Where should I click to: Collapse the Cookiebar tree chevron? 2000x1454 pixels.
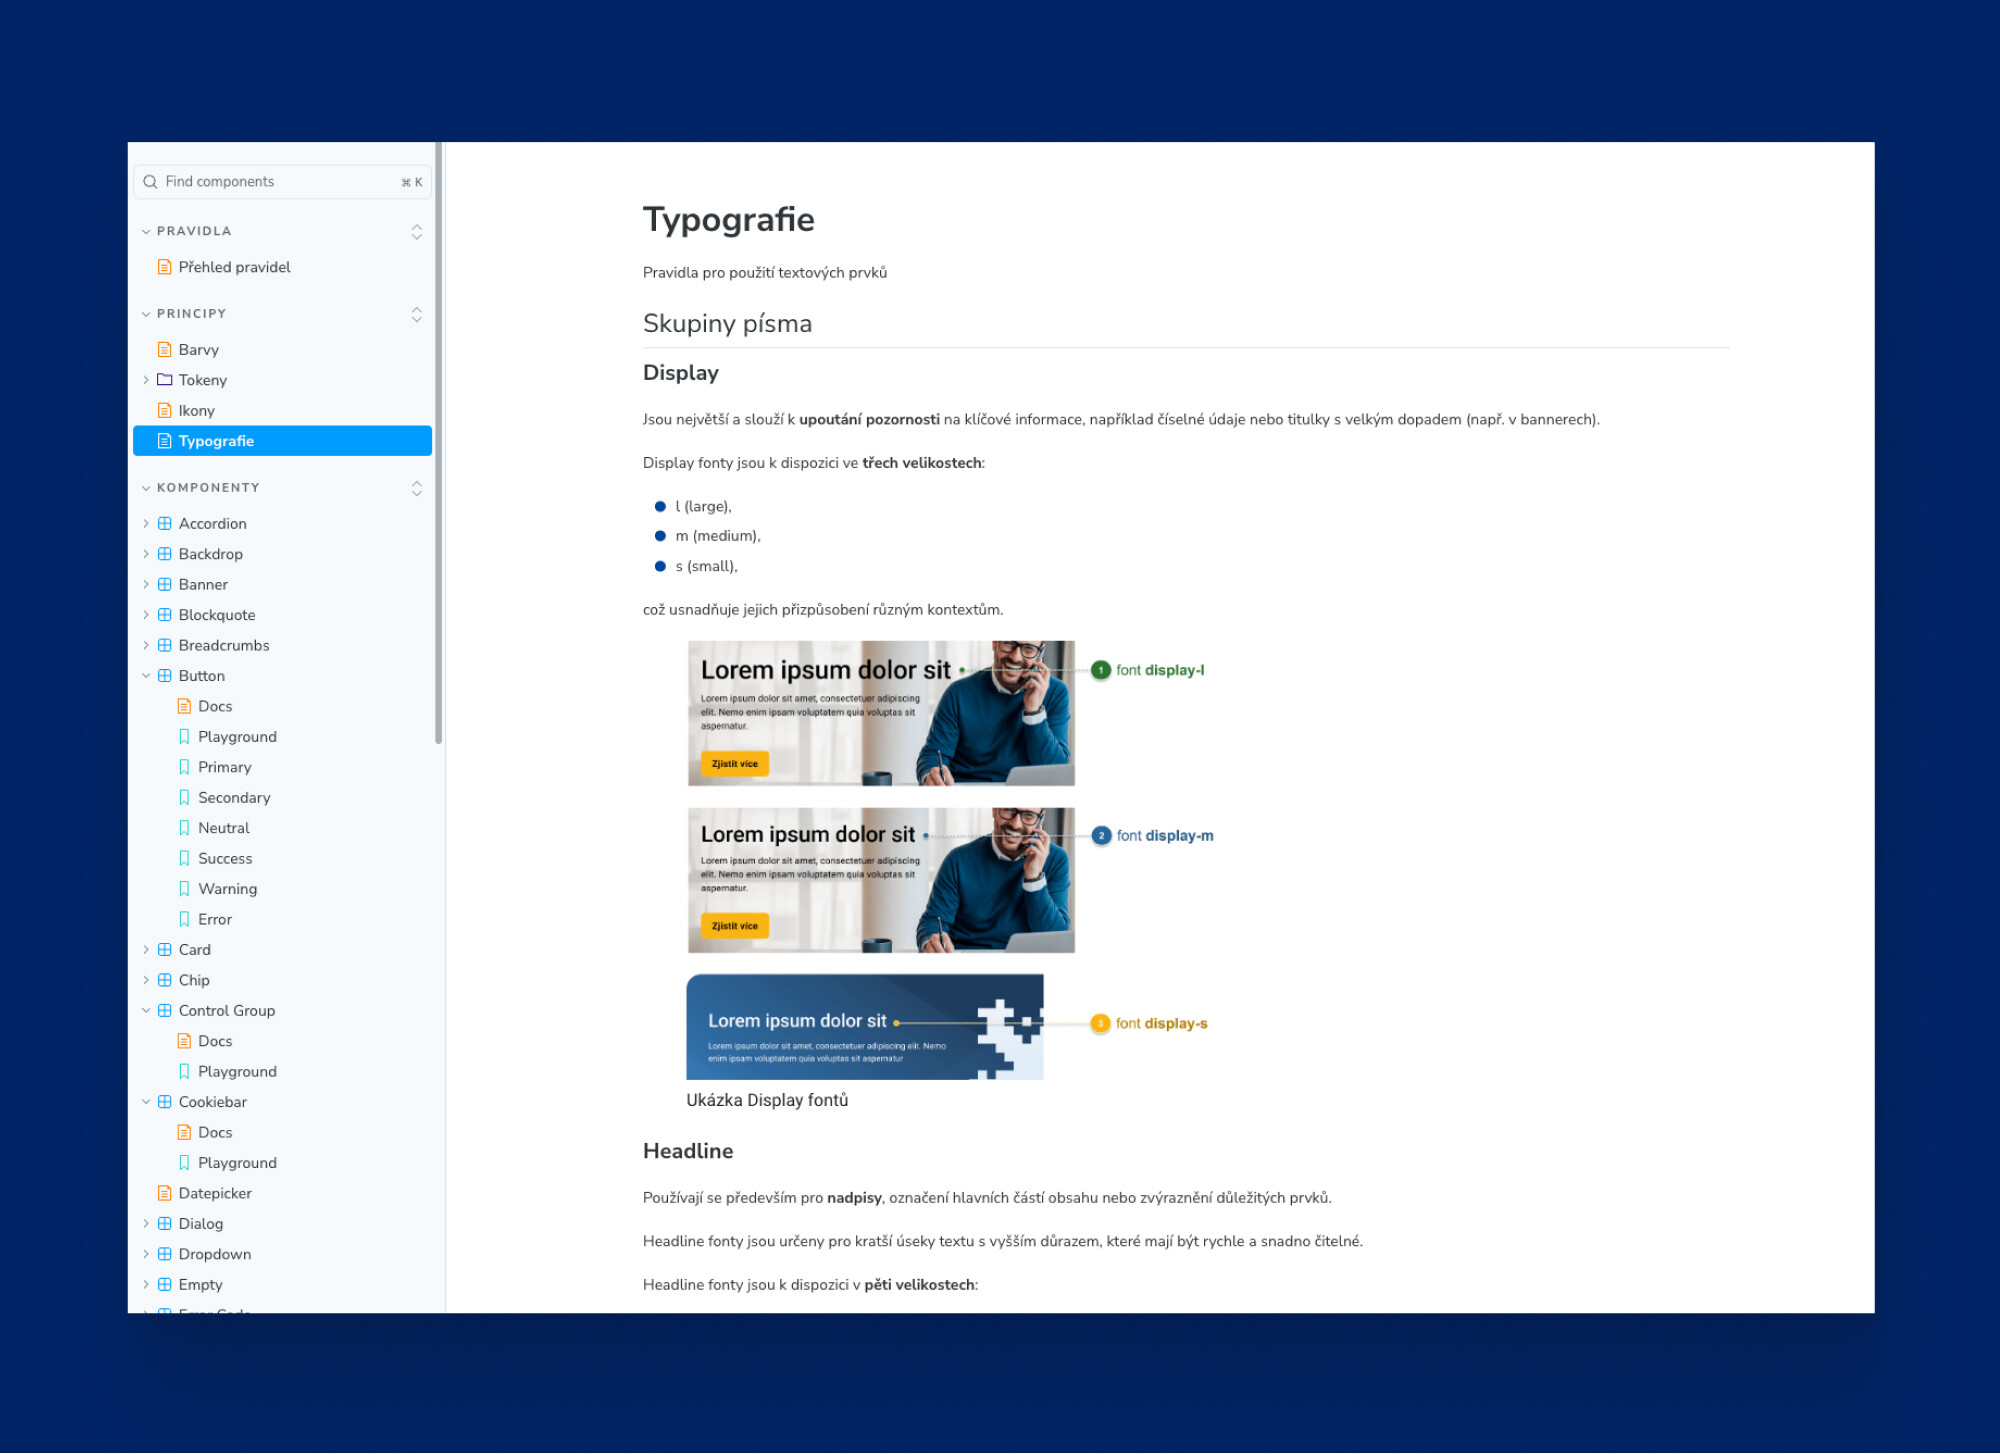146,1102
